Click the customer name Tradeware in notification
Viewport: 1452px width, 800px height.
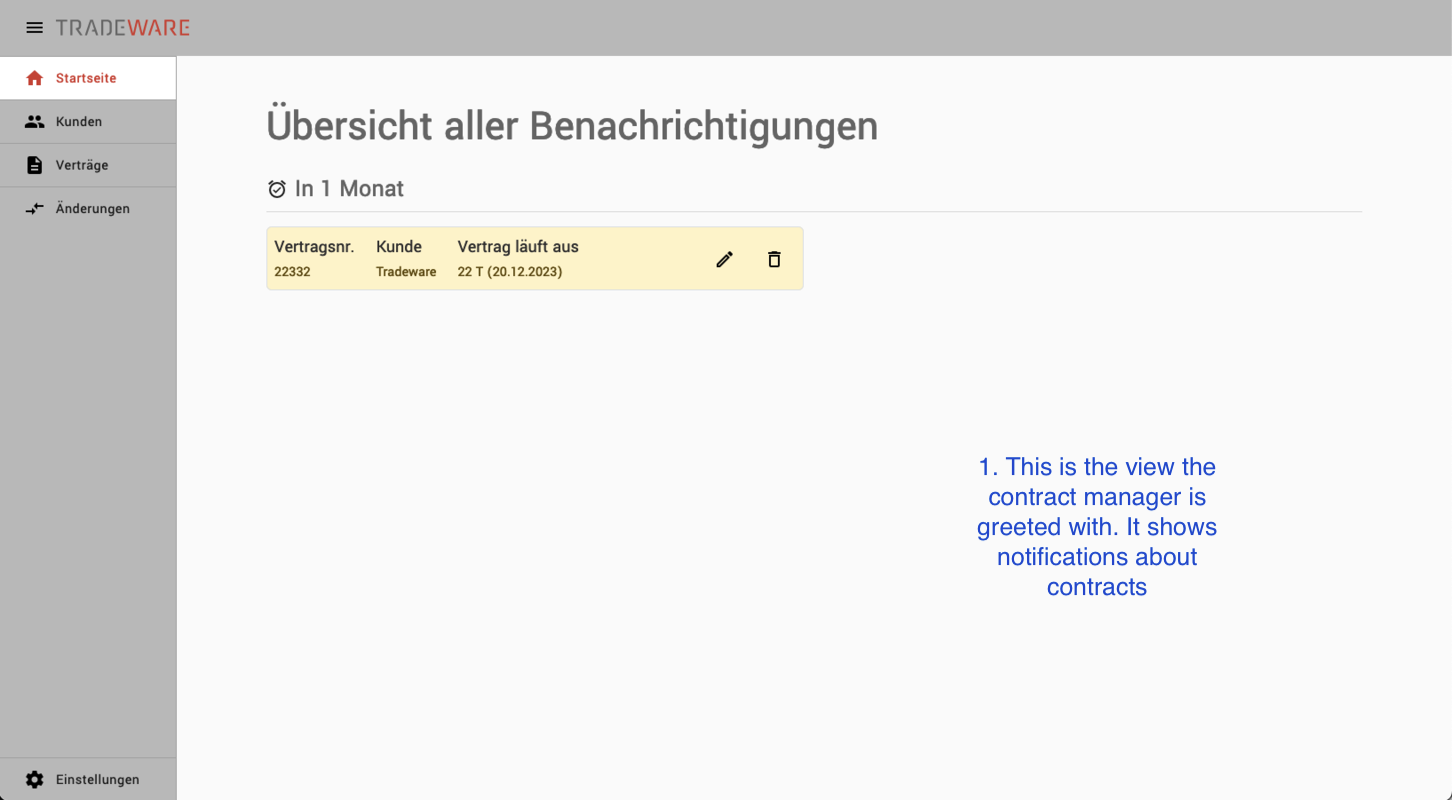pyautogui.click(x=406, y=272)
